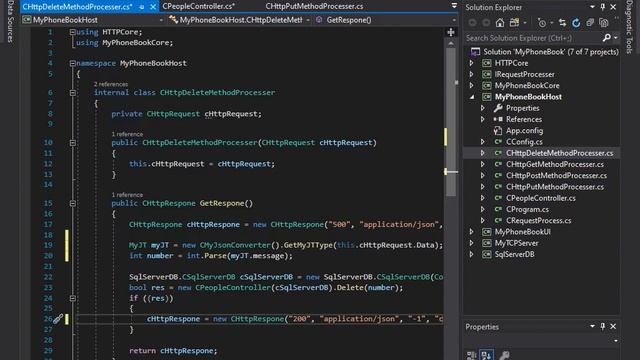Close the Properties panel
Viewport: 640px width, 360px height.
click(x=613, y=327)
